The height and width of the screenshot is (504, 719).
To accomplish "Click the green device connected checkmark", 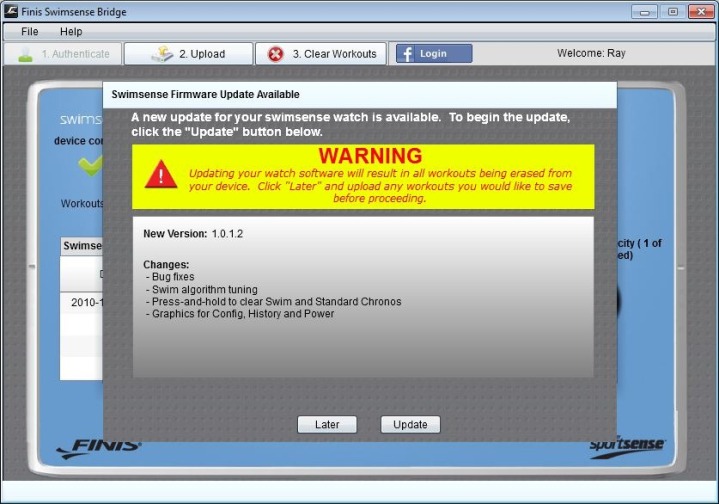I will [90, 166].
